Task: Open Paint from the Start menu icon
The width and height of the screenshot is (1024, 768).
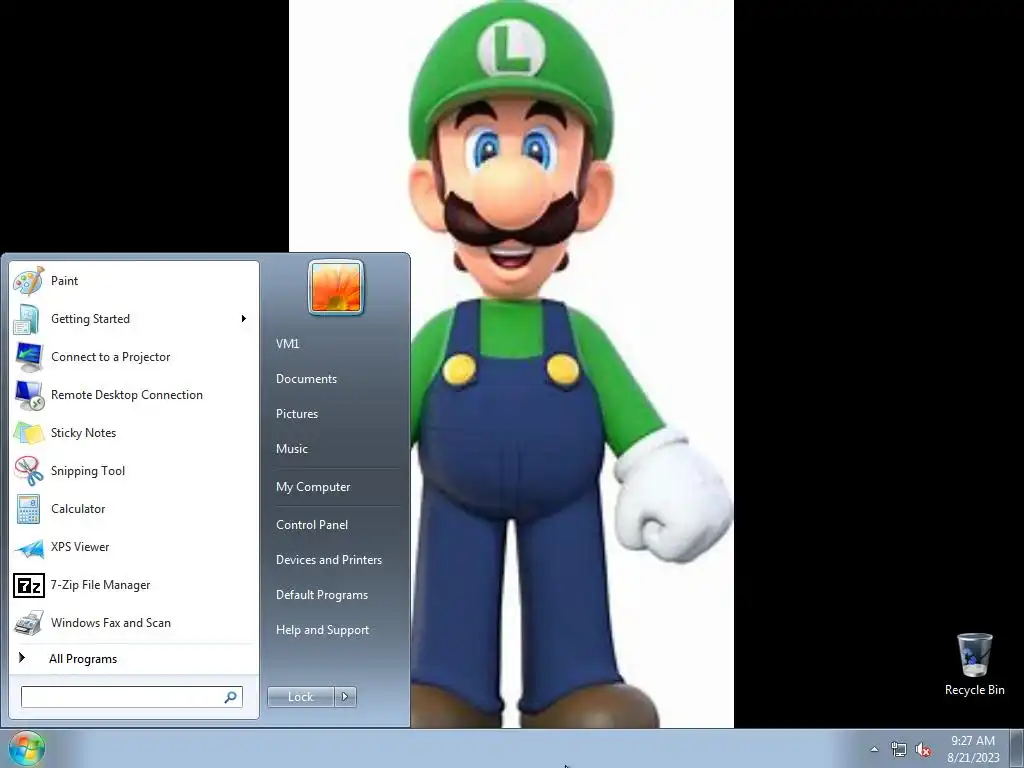Action: pyautogui.click(x=29, y=281)
